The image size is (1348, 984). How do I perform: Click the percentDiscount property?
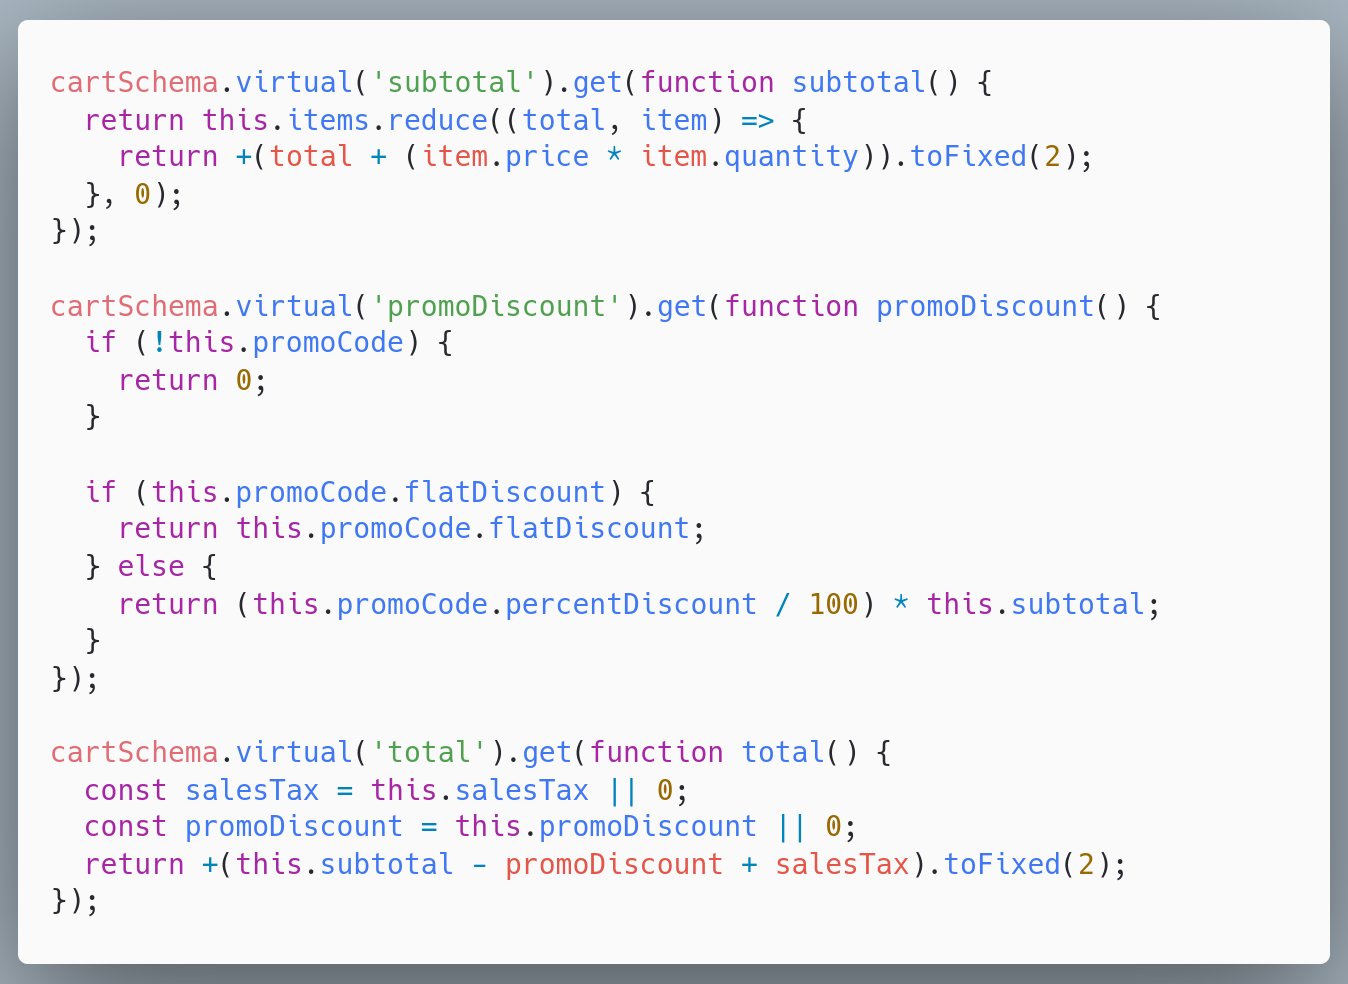pos(631,605)
